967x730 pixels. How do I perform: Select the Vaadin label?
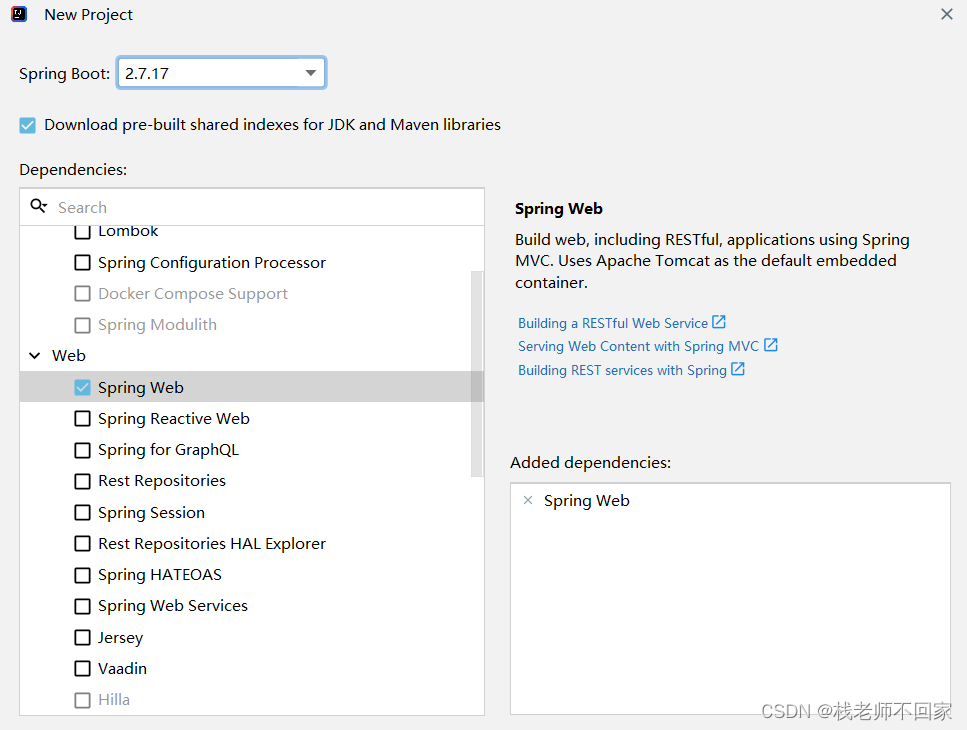[123, 669]
